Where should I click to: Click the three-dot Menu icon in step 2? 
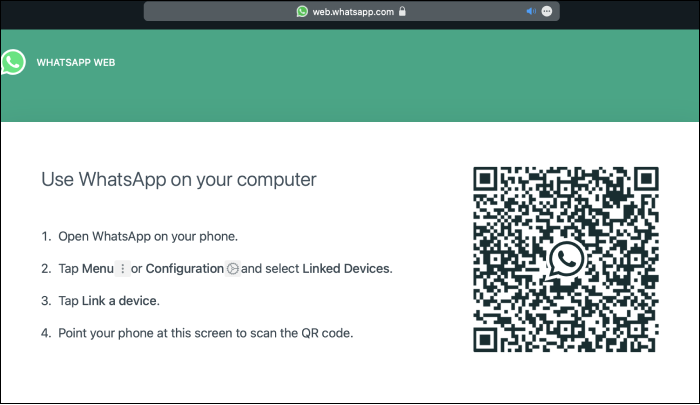click(x=123, y=268)
